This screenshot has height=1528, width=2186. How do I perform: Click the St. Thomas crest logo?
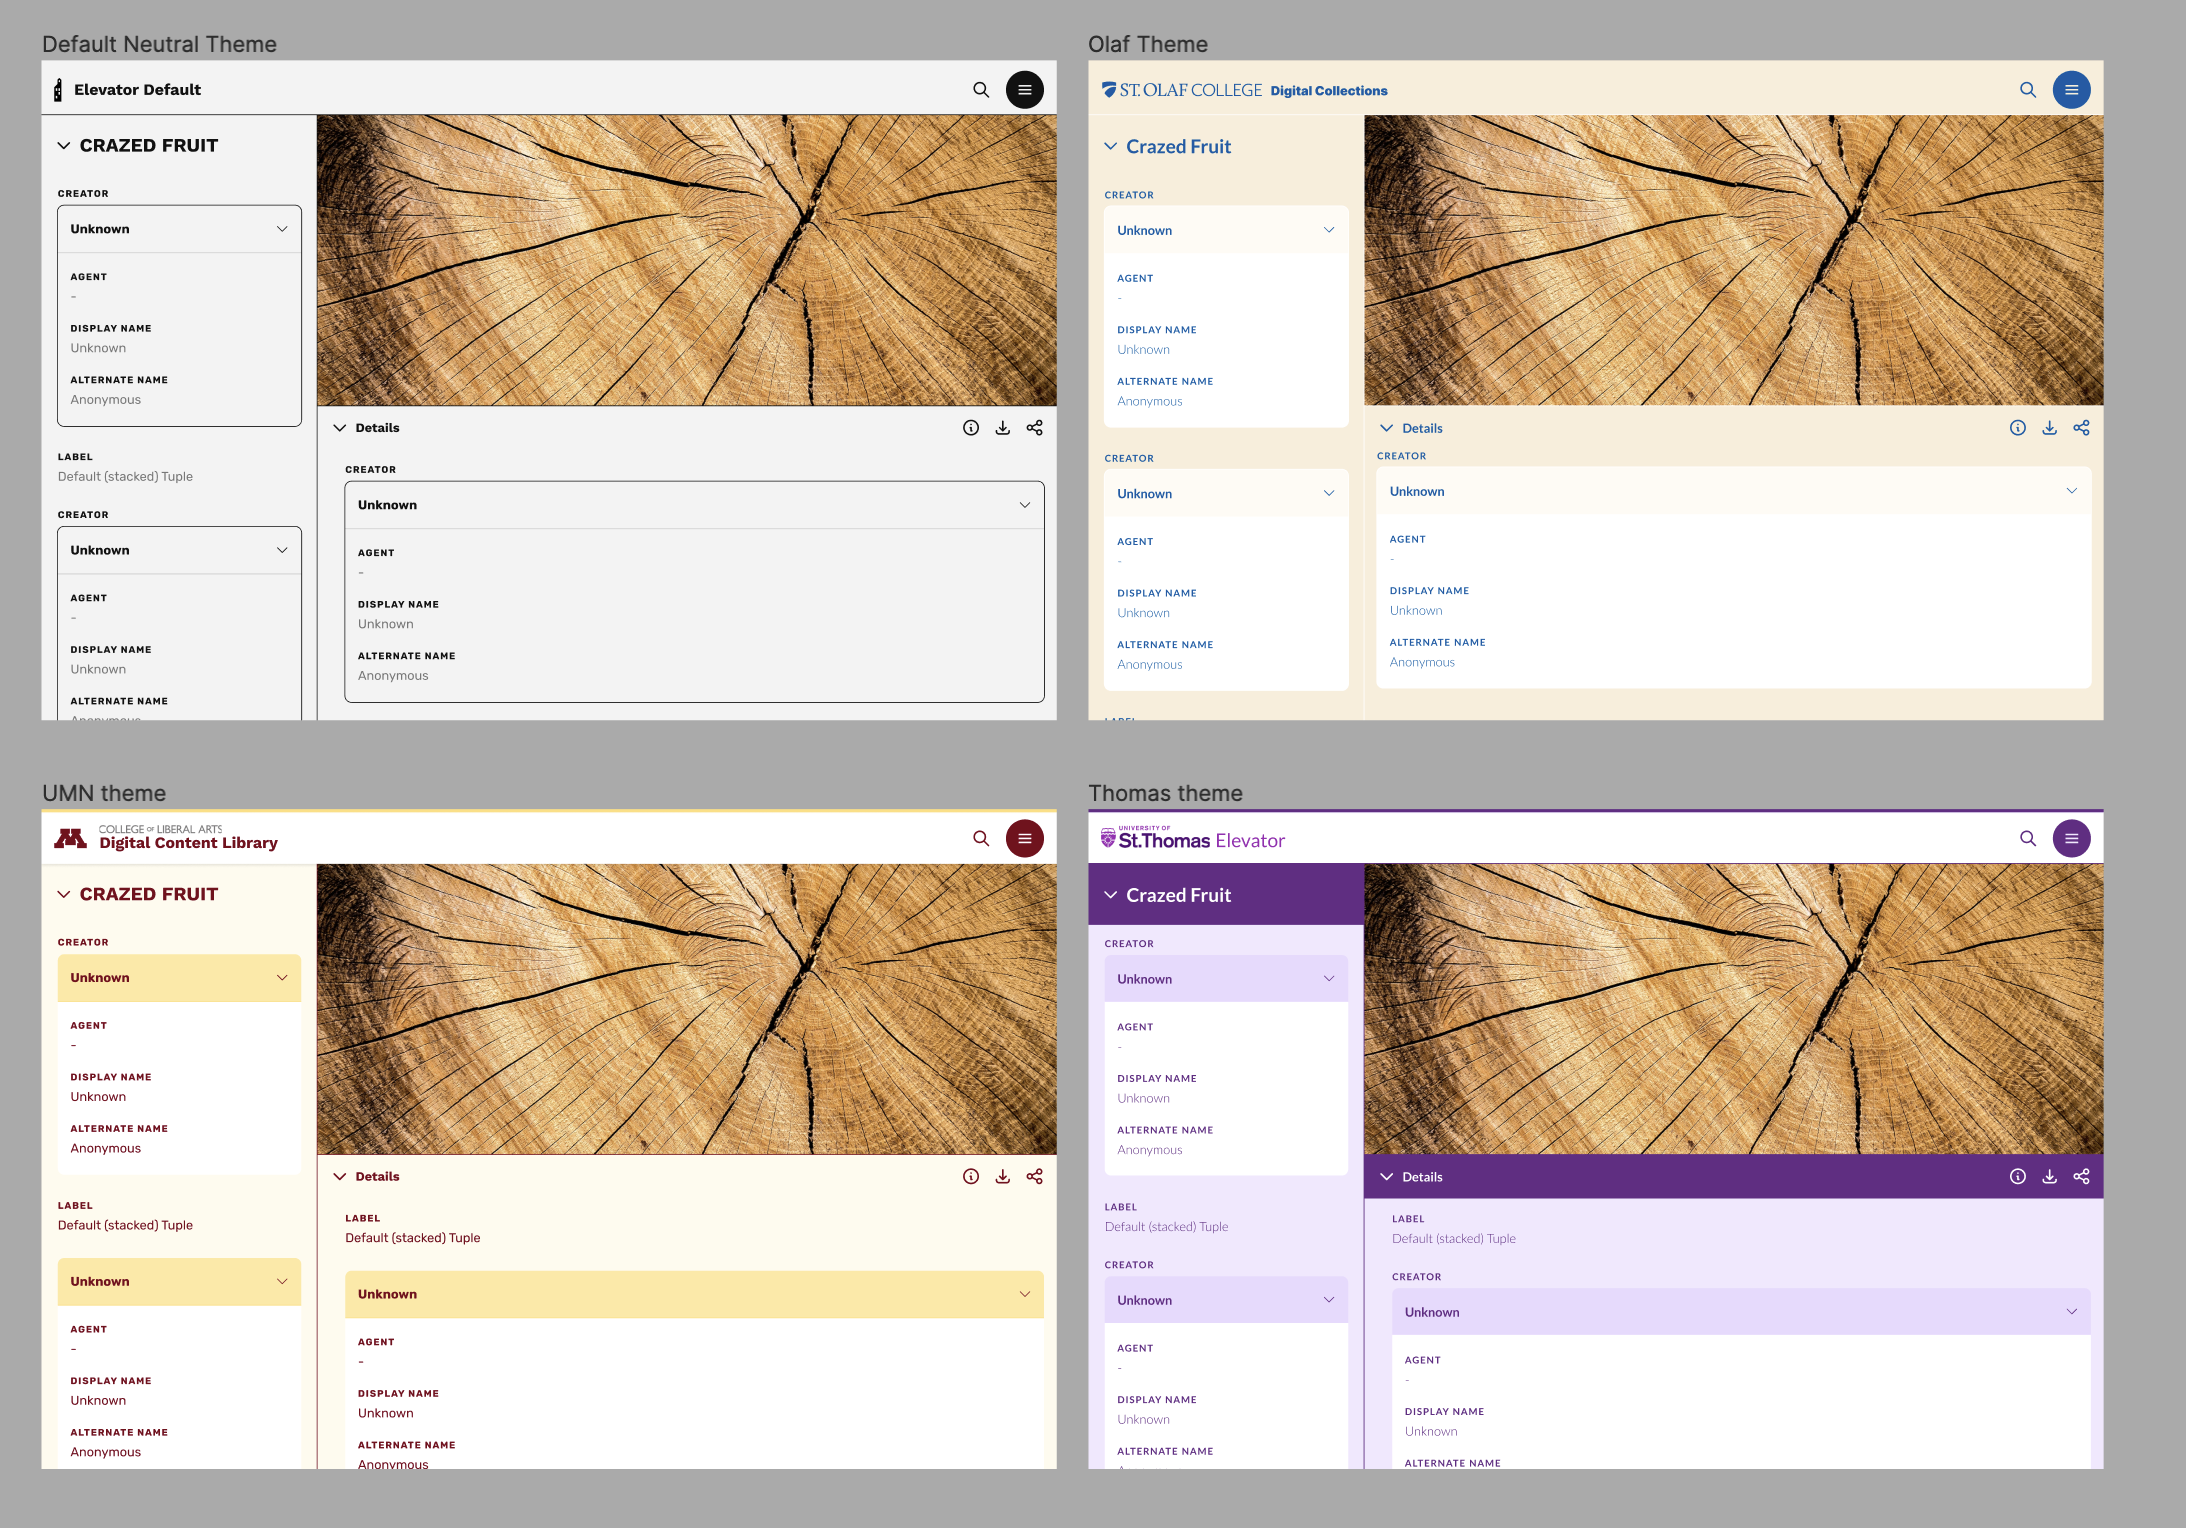[1108, 839]
